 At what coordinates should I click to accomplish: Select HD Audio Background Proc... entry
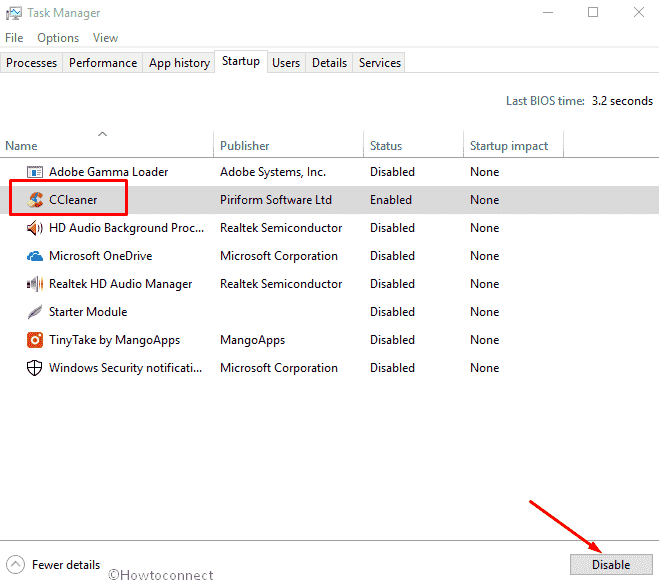click(127, 228)
